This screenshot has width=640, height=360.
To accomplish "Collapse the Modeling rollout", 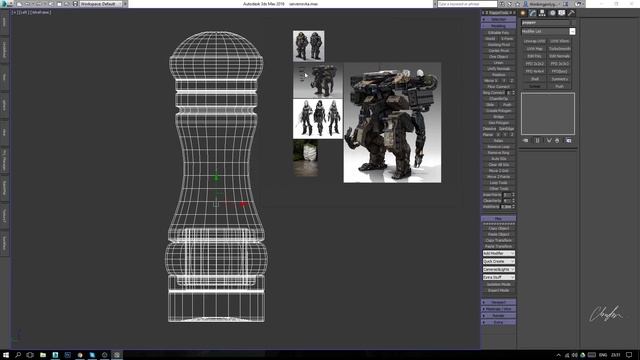I will pos(498,26).
